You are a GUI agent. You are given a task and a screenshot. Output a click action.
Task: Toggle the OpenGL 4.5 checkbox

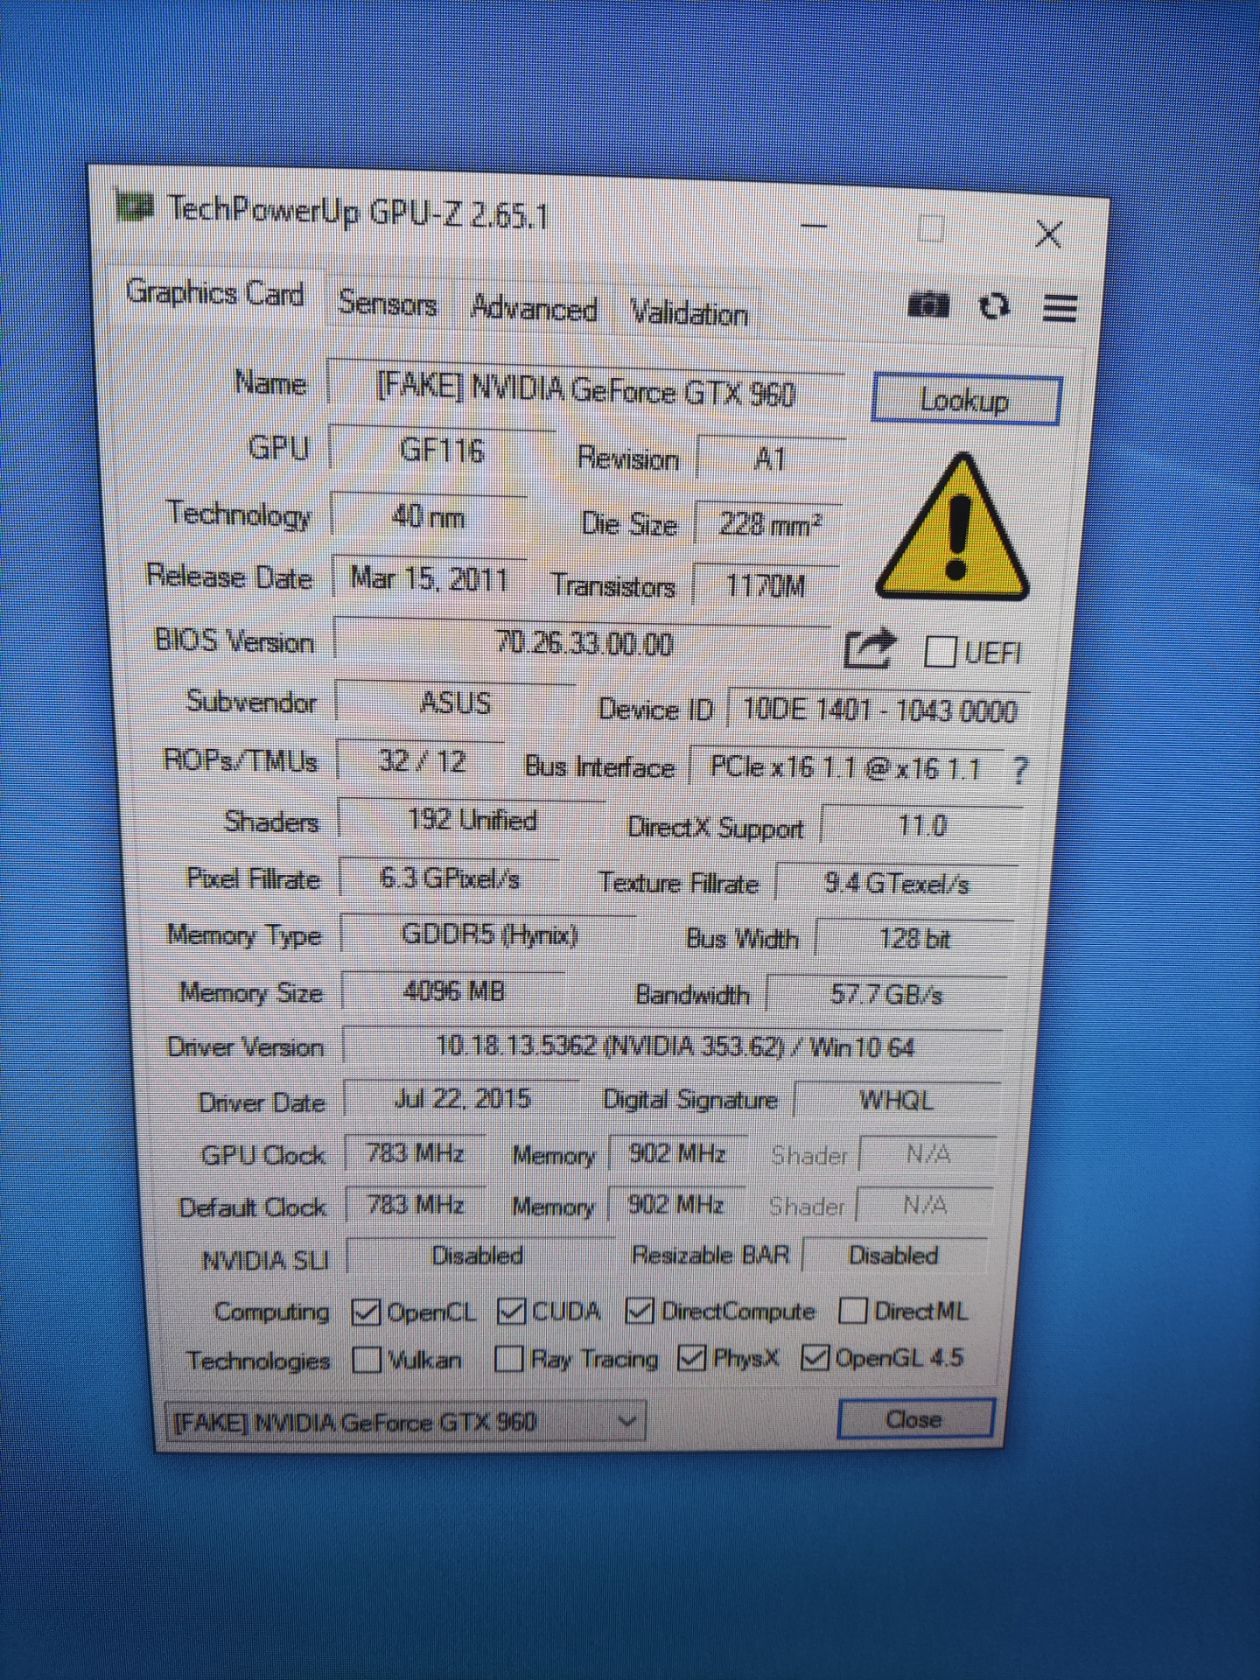point(815,1357)
